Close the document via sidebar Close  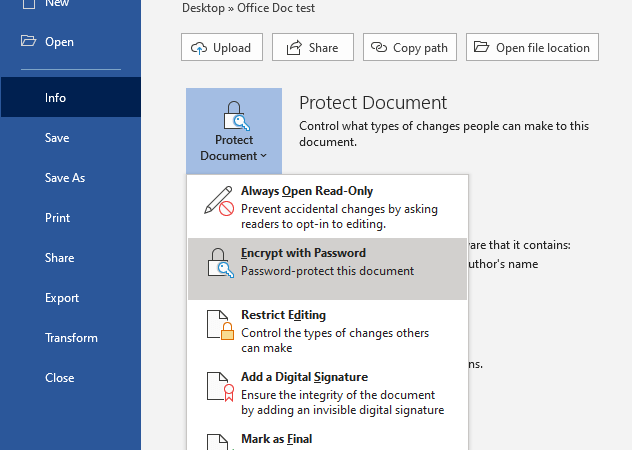click(71, 377)
